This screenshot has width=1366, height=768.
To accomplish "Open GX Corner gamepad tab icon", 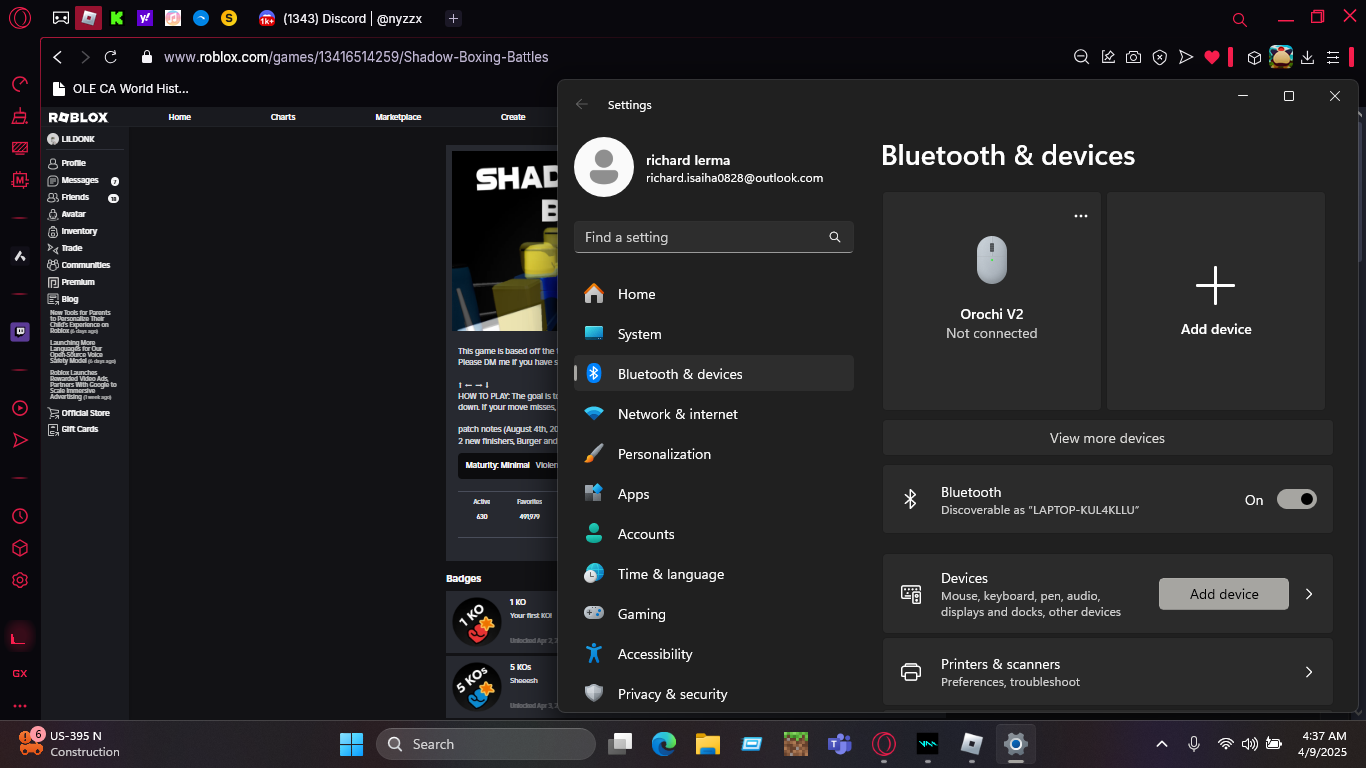I will 61,18.
